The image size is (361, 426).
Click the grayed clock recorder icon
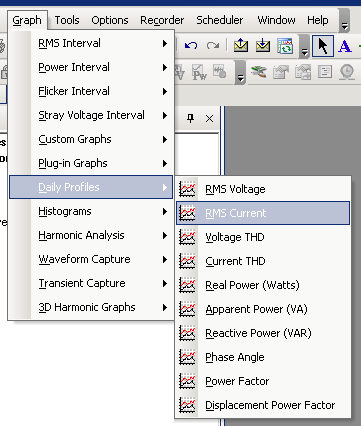(x=347, y=72)
